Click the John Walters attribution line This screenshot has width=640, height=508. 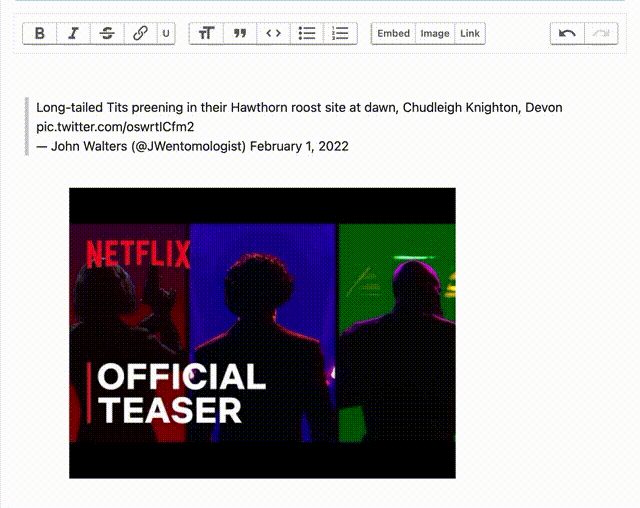(x=192, y=146)
